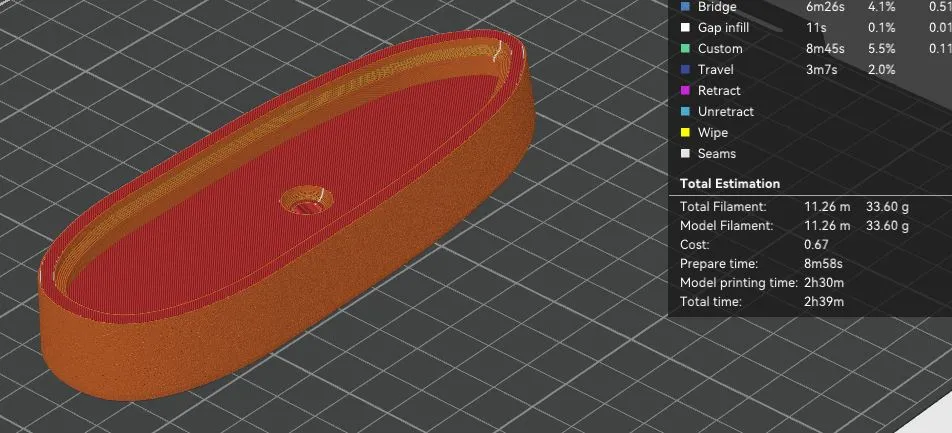Click the Custom percentage 5.5%

click(882, 49)
